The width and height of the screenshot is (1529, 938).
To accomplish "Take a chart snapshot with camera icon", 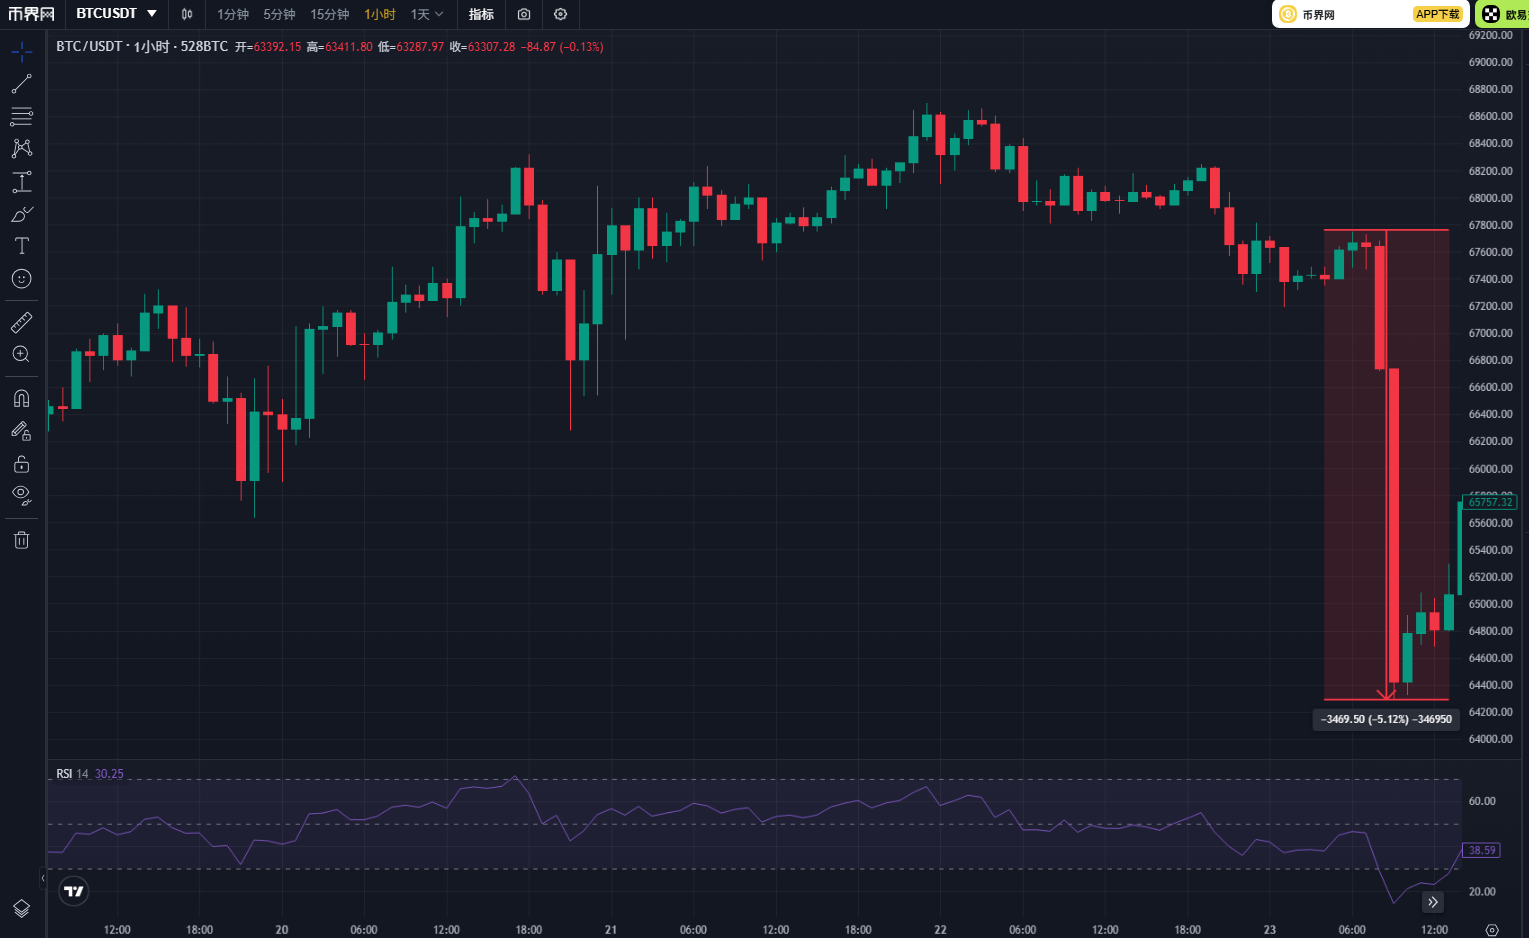I will (524, 14).
